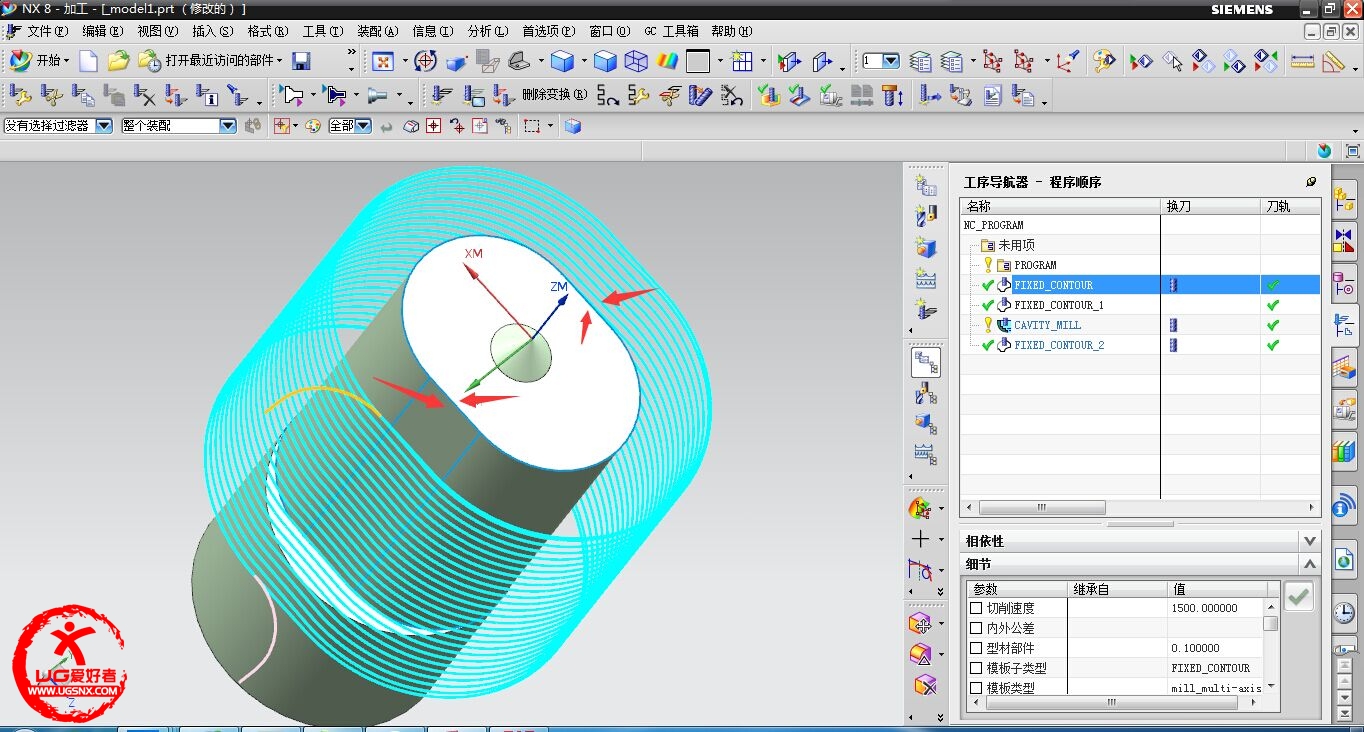
Task: Open the 文件 menu
Action: point(47,31)
